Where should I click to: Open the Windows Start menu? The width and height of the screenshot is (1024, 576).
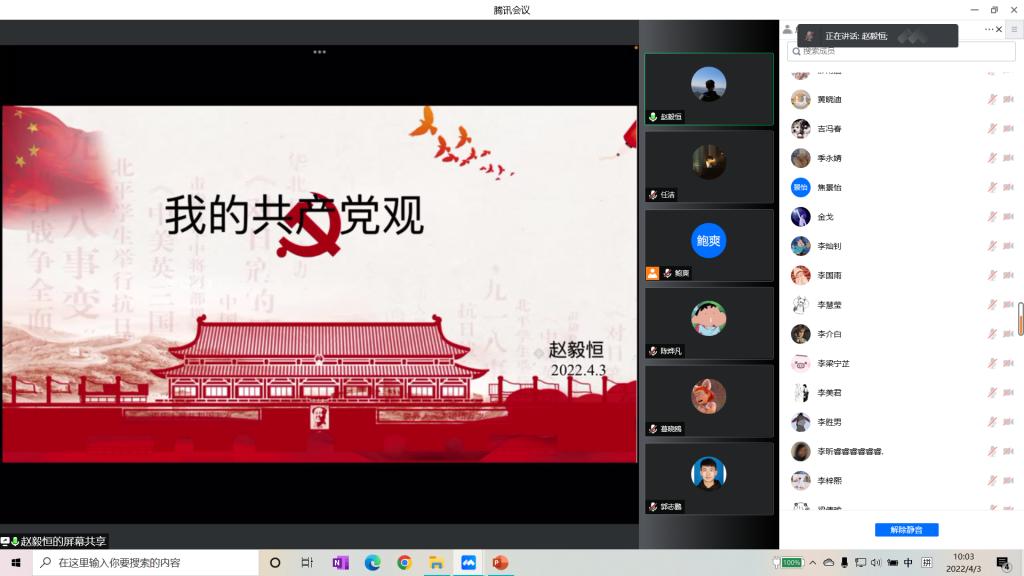pyautogui.click(x=16, y=562)
